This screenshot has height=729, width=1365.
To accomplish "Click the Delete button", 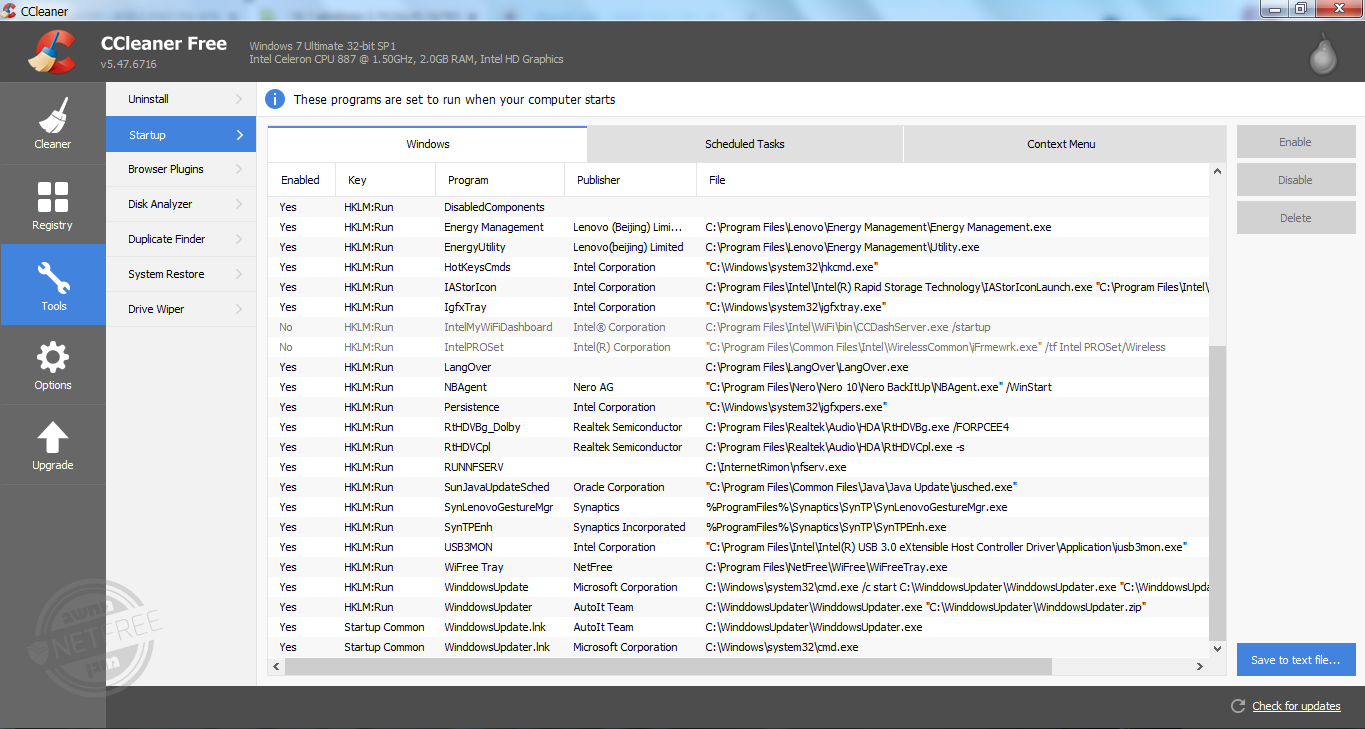I will [1295, 218].
